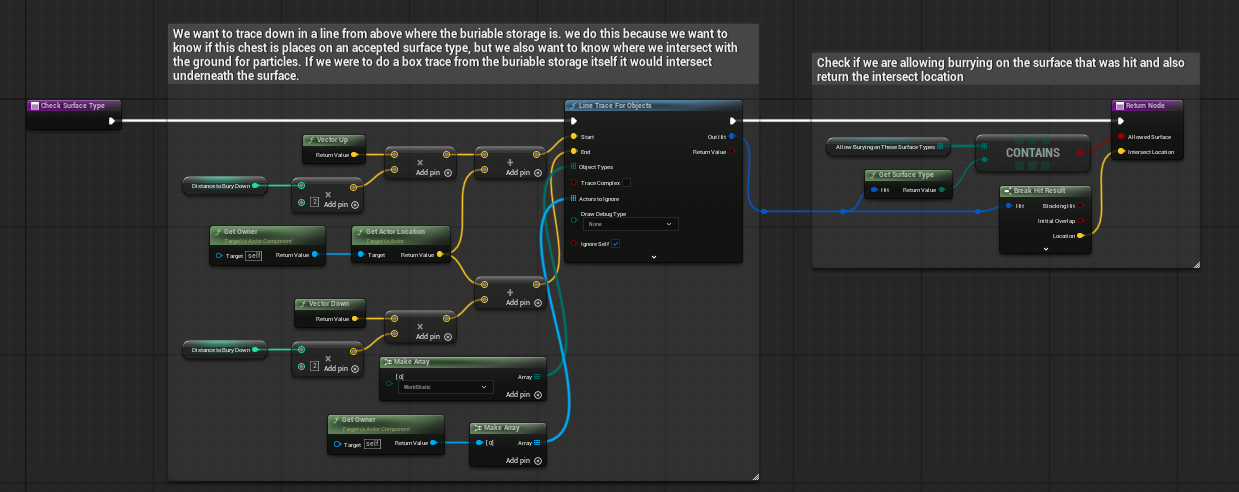Click the Start pin on Line Trace For Objects
Image resolution: width=1239 pixels, height=492 pixels.
pyautogui.click(x=573, y=136)
